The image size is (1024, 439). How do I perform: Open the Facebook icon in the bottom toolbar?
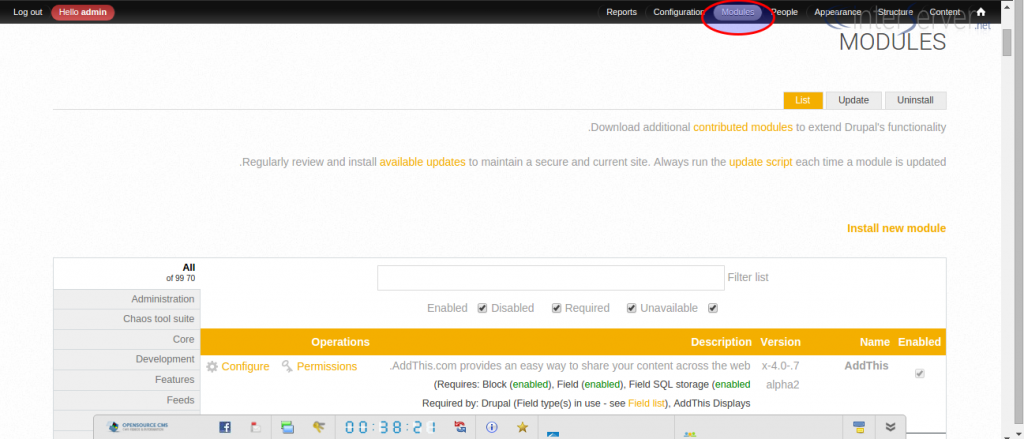click(225, 427)
